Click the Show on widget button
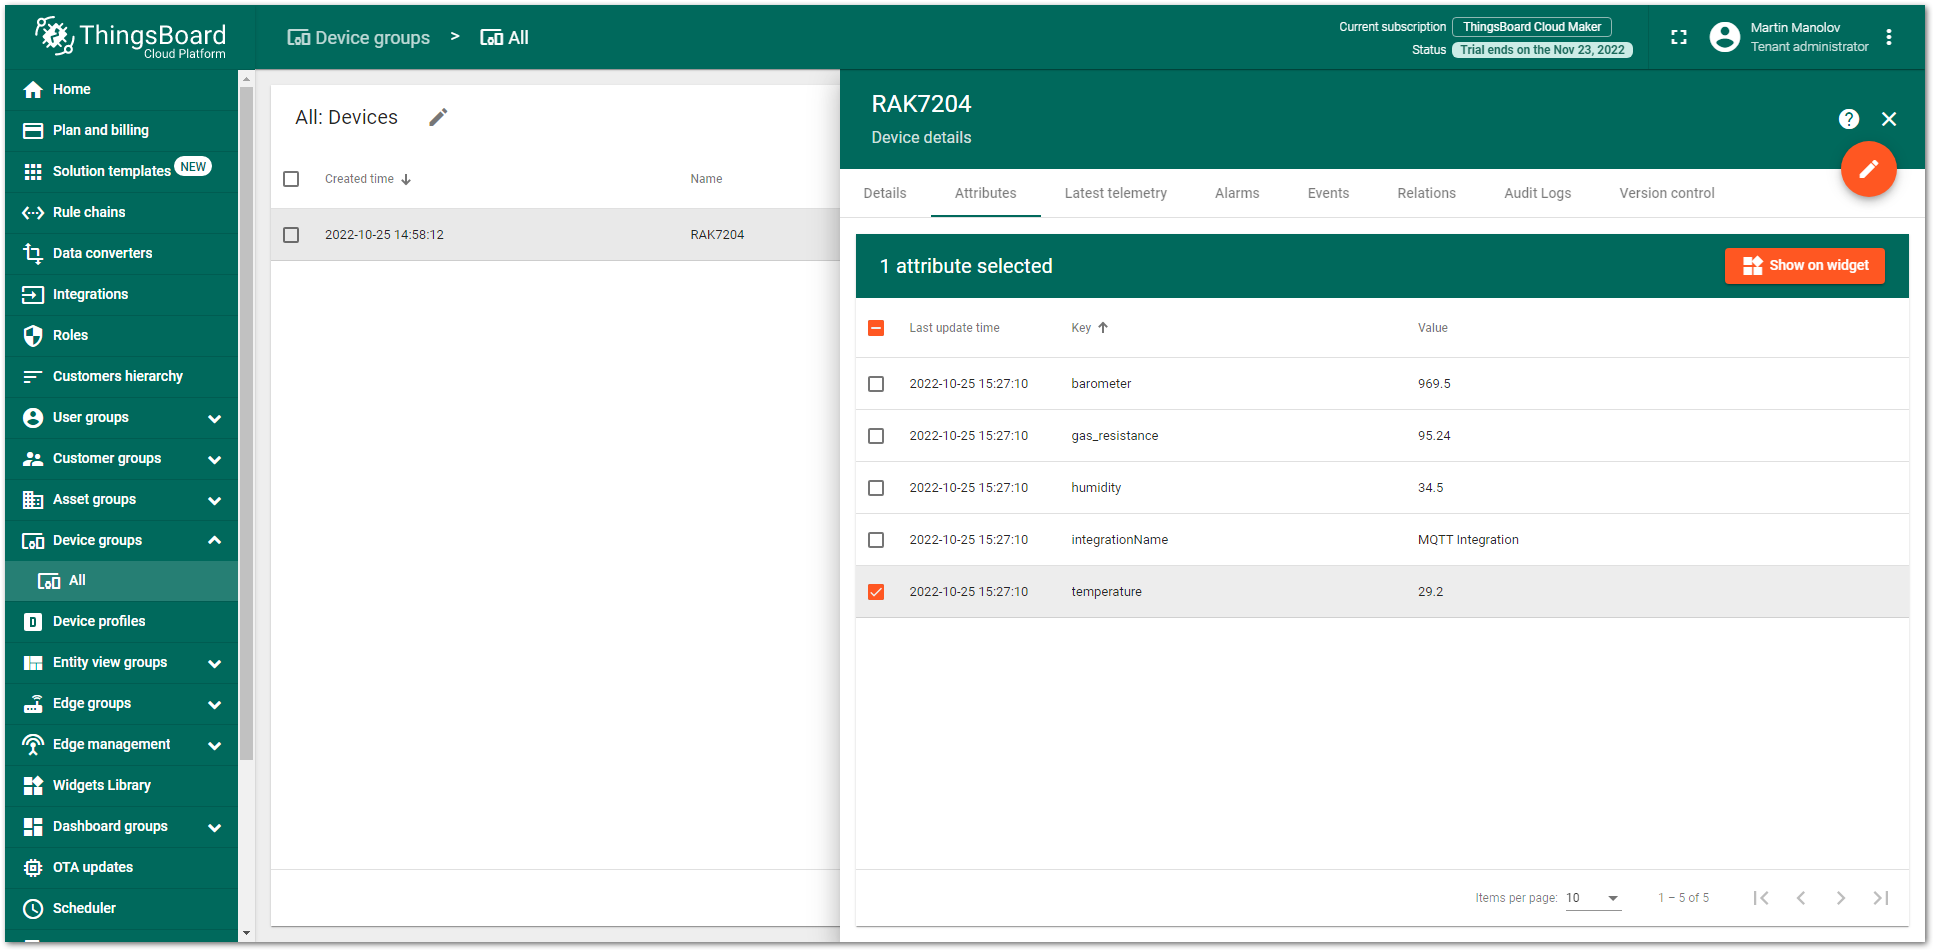The width and height of the screenshot is (1934, 951). pos(1804,266)
